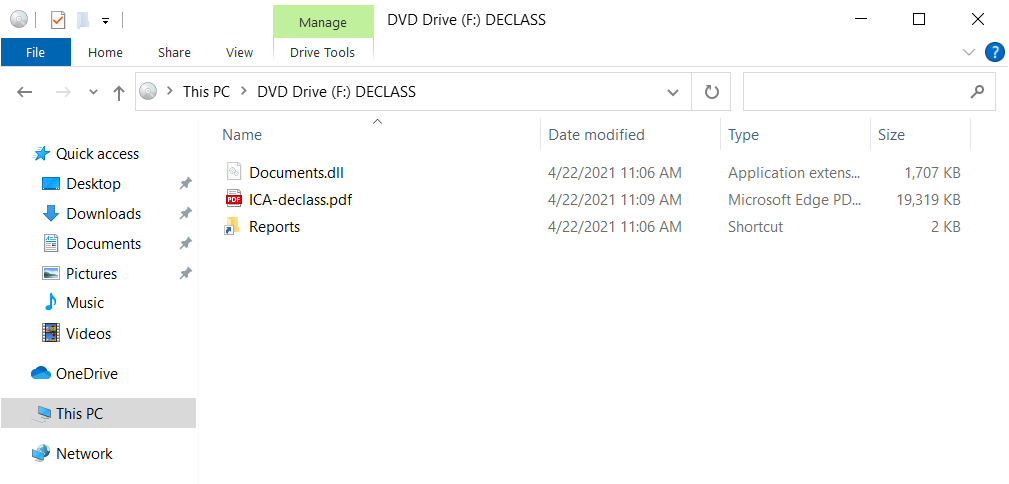Click the Reports shortcut folder icon
This screenshot has width=1009, height=484.
(233, 227)
